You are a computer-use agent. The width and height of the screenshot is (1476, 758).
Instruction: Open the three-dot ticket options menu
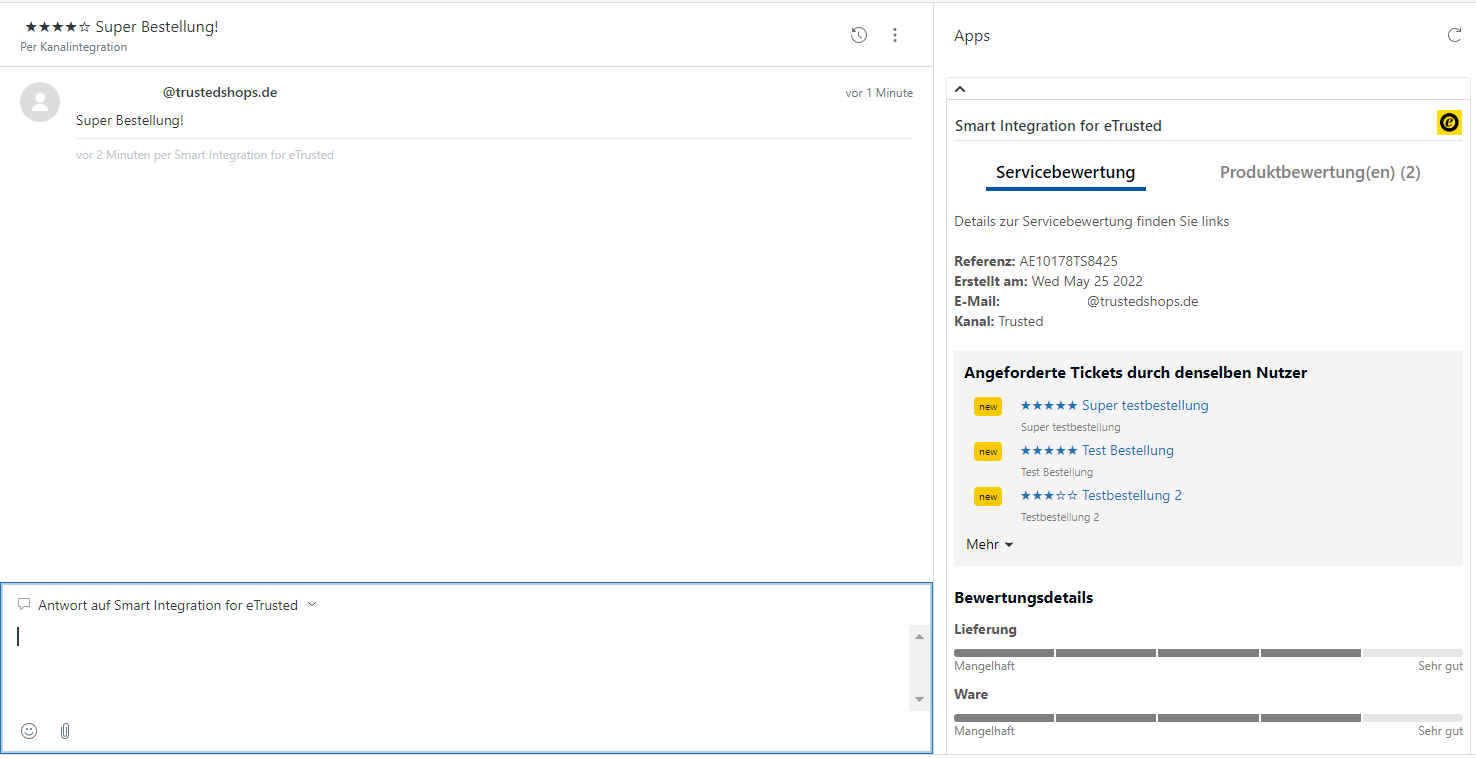point(894,36)
